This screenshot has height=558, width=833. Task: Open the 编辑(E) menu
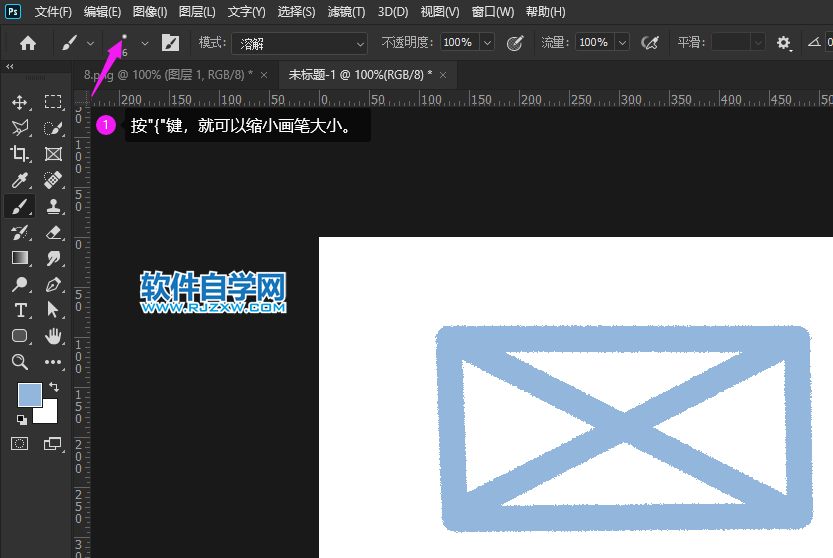pos(102,12)
